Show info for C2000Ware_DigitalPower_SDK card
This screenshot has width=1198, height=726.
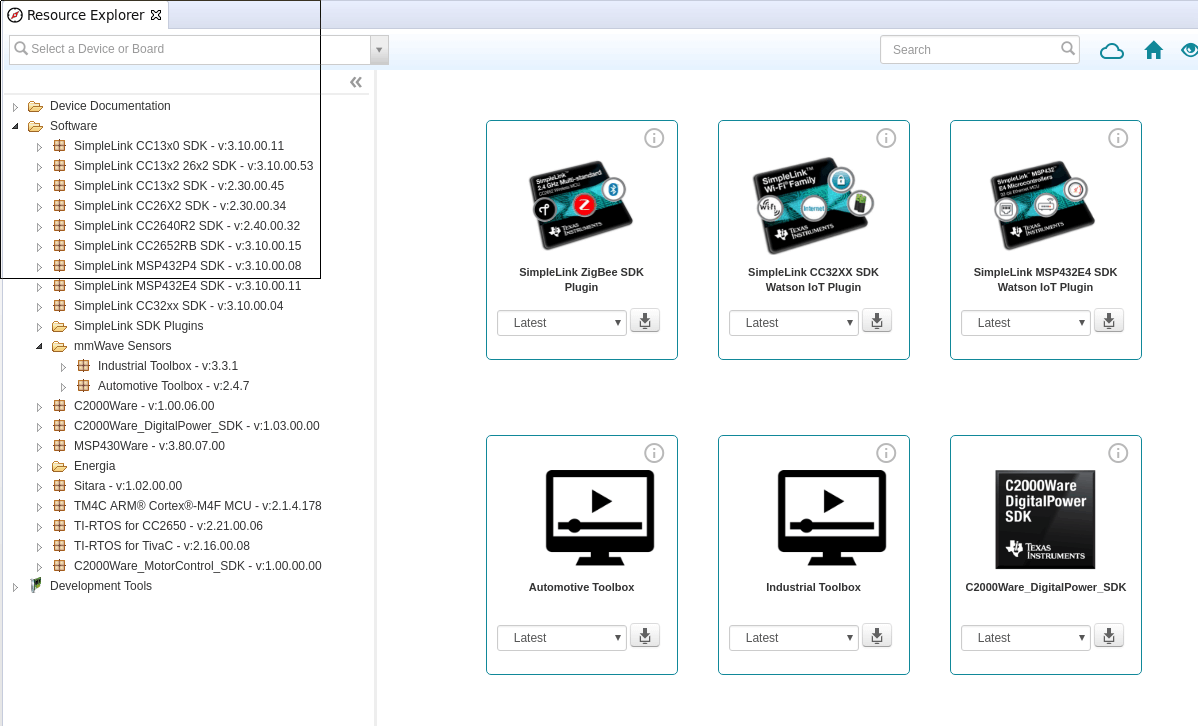pyautogui.click(x=1118, y=453)
